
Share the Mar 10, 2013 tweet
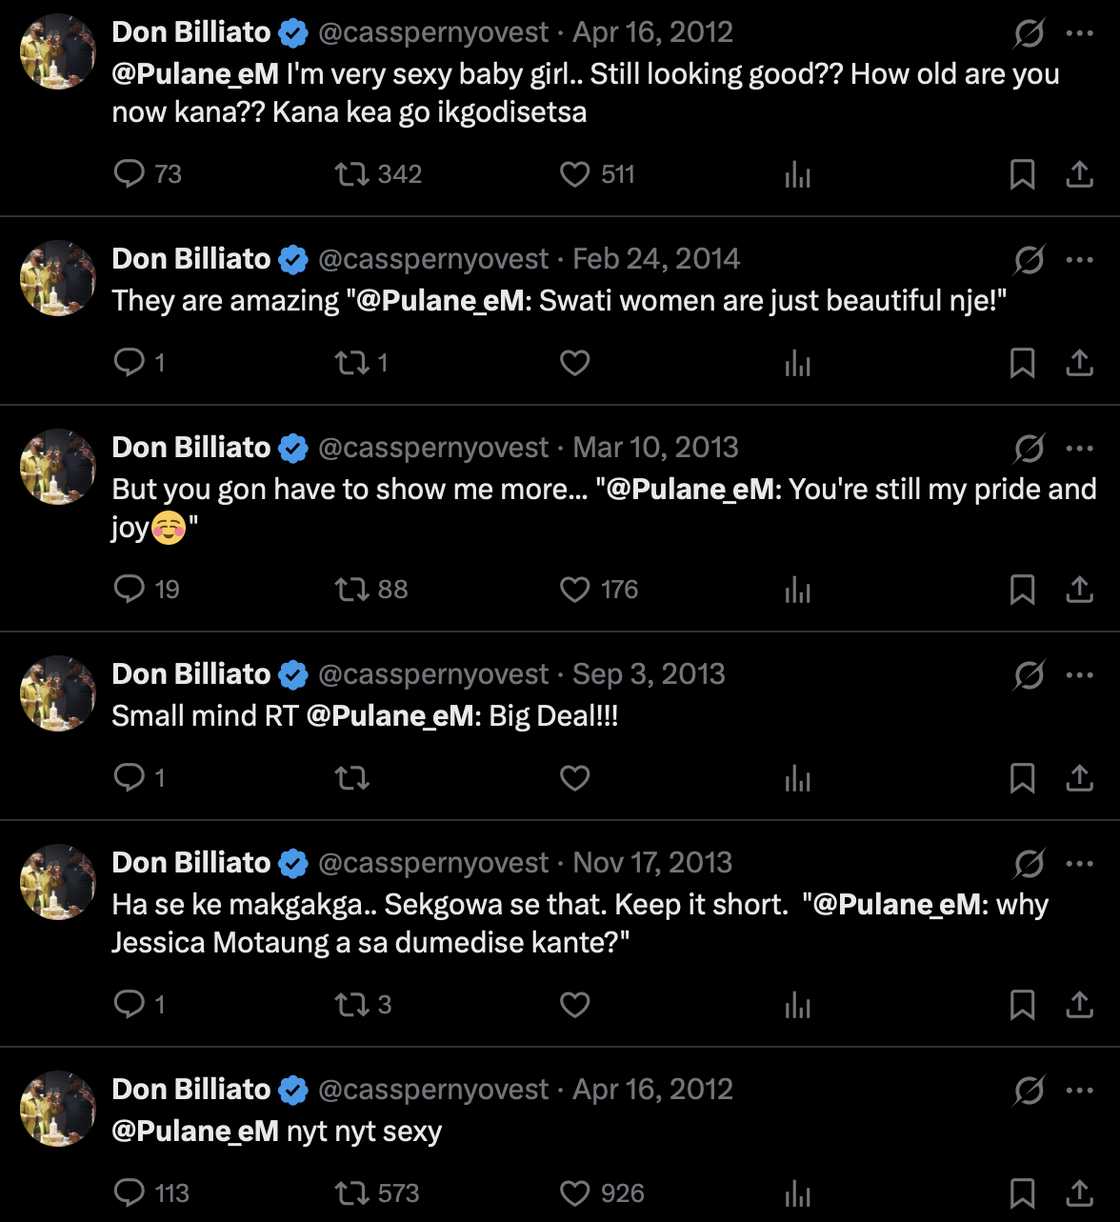pos(1079,590)
